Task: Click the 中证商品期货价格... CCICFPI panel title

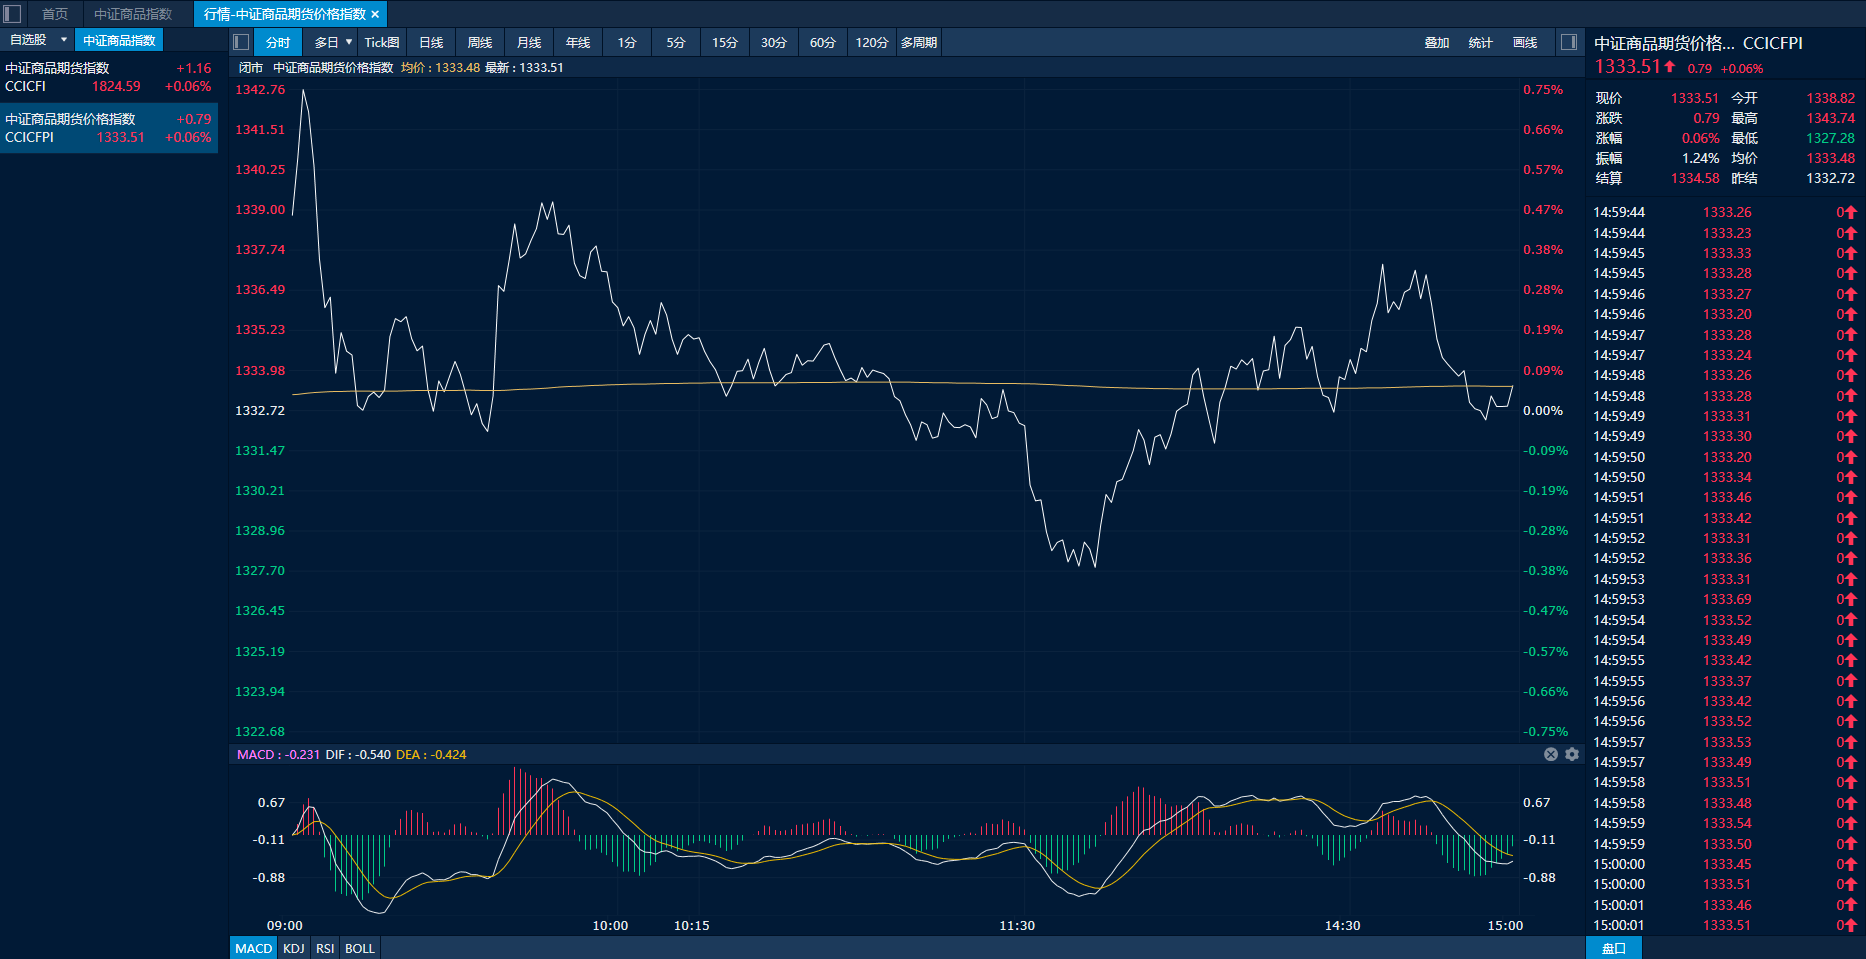Action: click(1698, 43)
